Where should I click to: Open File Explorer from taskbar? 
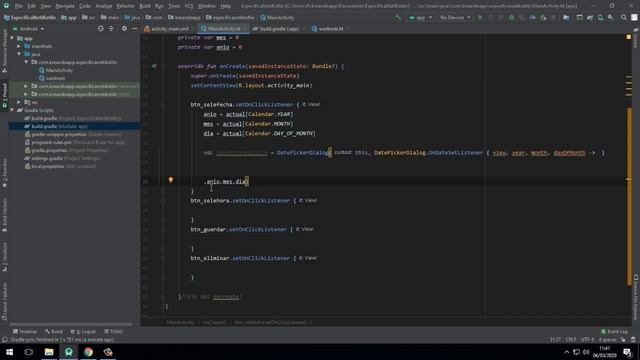(x=49, y=352)
